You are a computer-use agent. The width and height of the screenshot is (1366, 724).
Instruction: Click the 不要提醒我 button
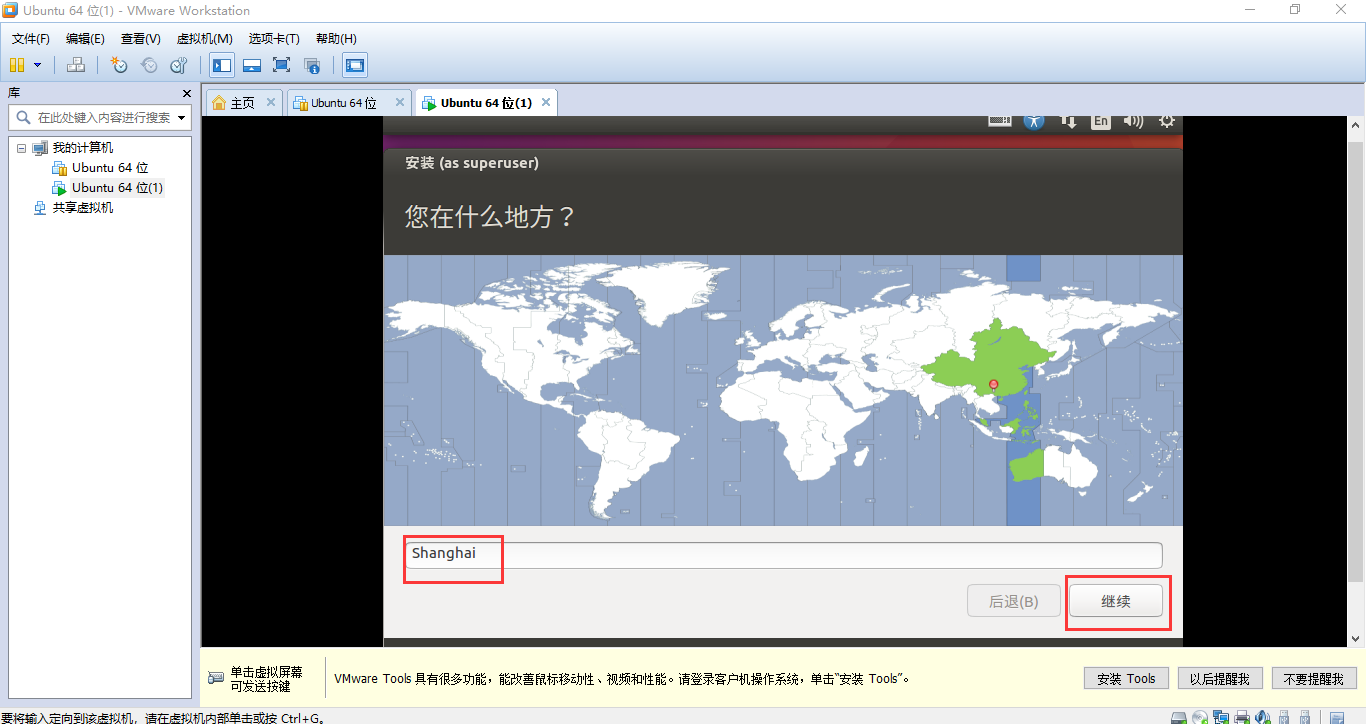[x=1314, y=678]
